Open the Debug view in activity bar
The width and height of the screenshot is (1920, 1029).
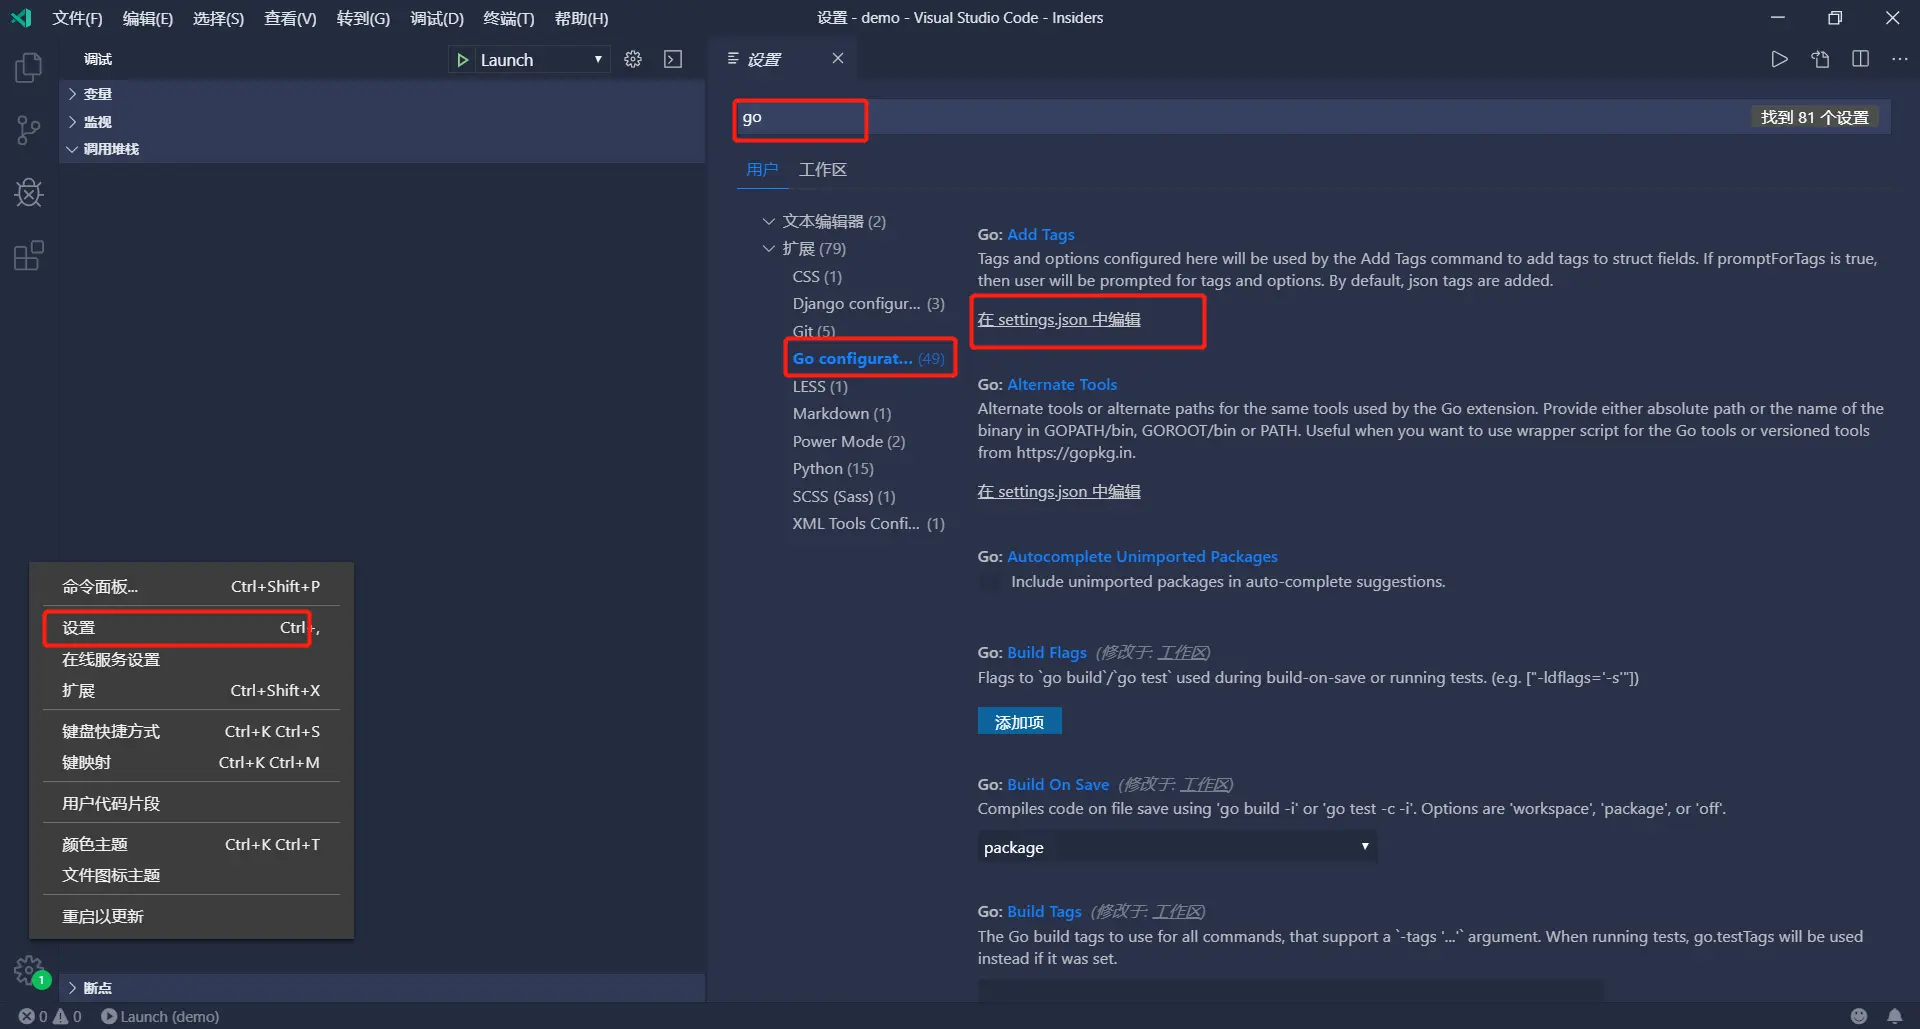tap(29, 193)
